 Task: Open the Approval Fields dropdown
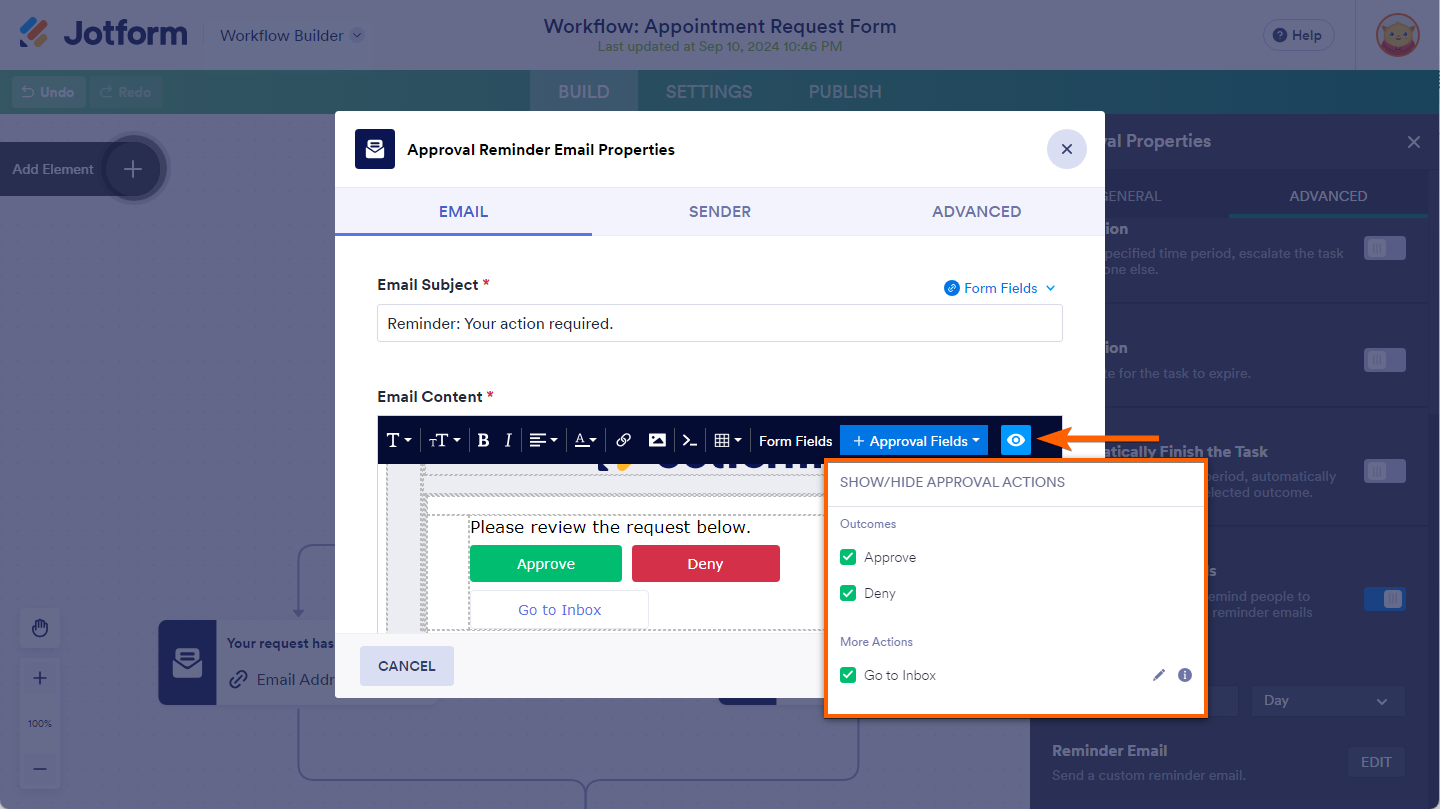click(914, 440)
